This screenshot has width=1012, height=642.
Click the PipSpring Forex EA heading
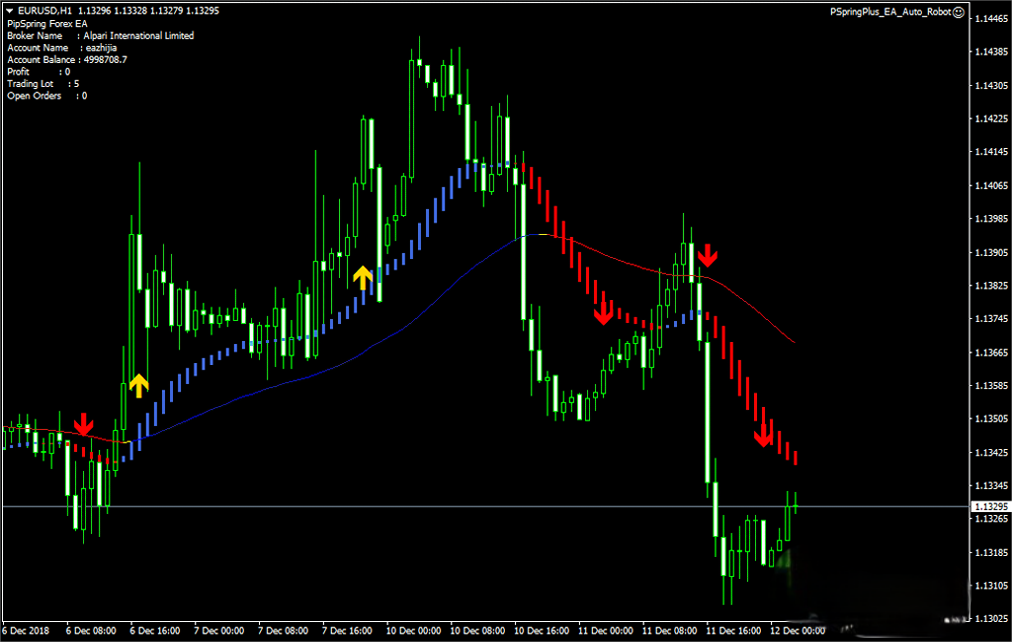coord(47,24)
